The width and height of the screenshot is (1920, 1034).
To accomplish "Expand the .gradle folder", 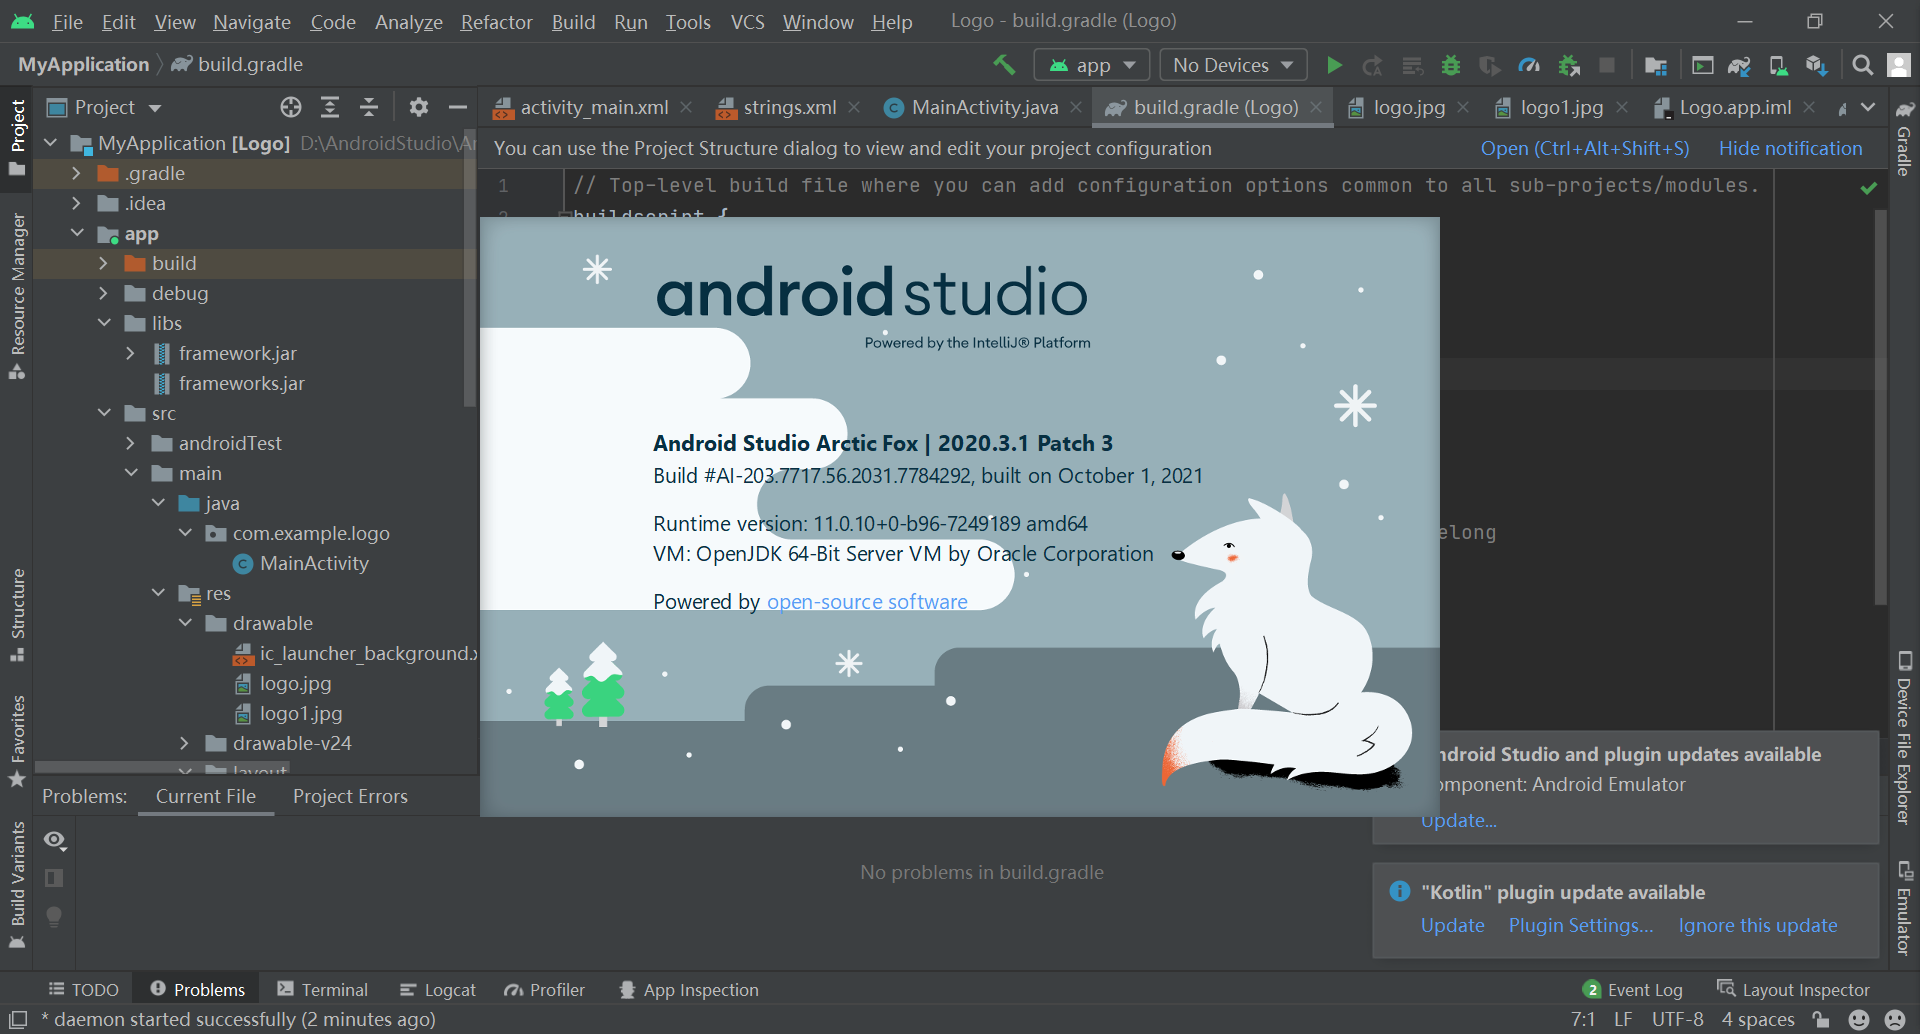I will point(76,173).
